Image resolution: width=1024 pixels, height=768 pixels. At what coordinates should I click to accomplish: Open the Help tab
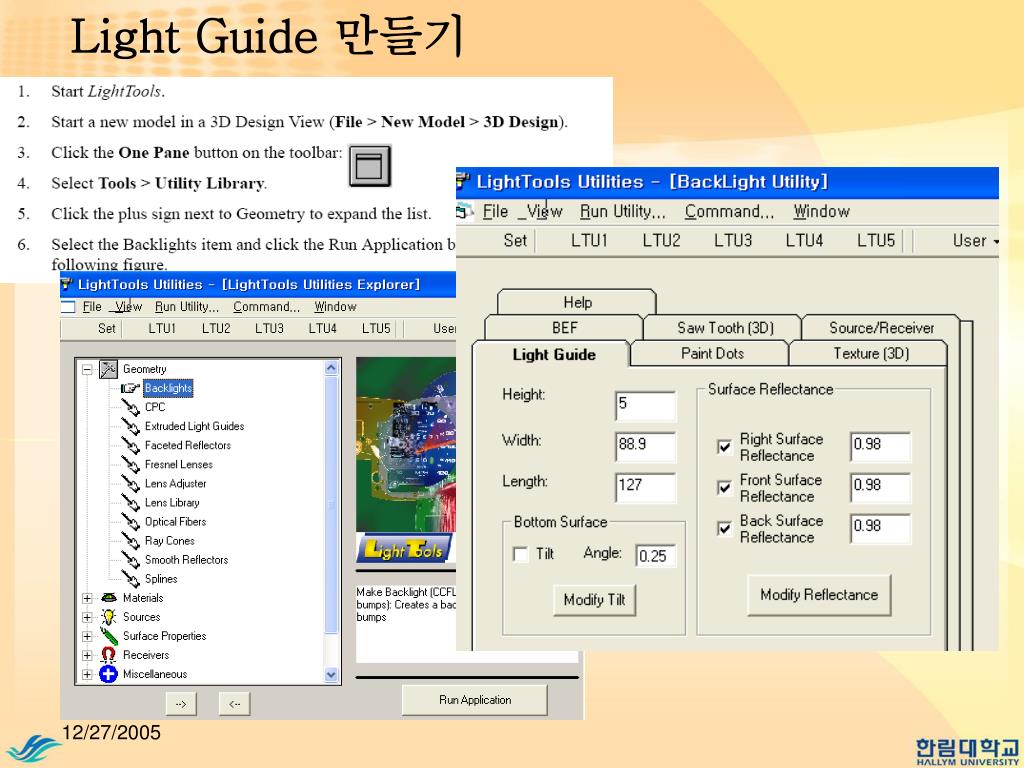(577, 302)
